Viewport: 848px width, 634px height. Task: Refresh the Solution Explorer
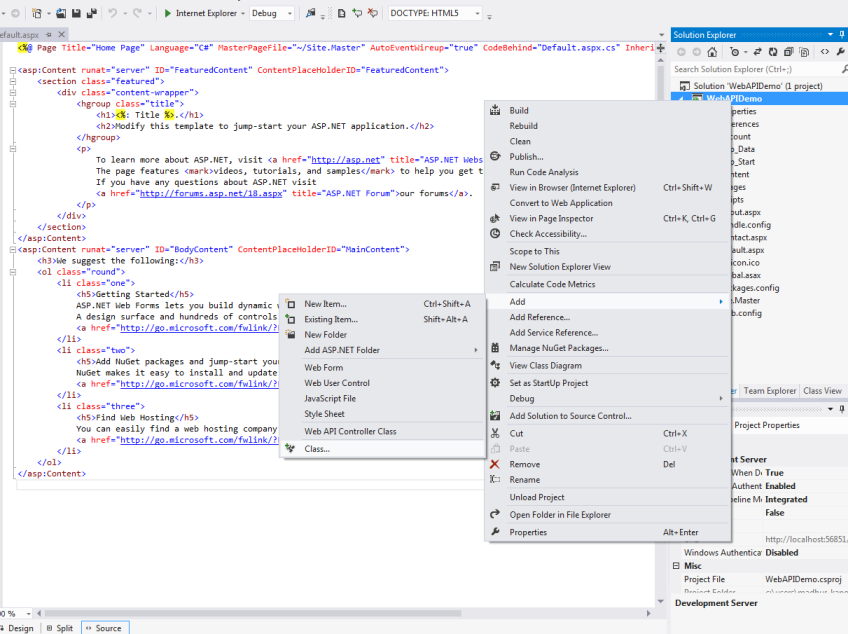(x=773, y=51)
